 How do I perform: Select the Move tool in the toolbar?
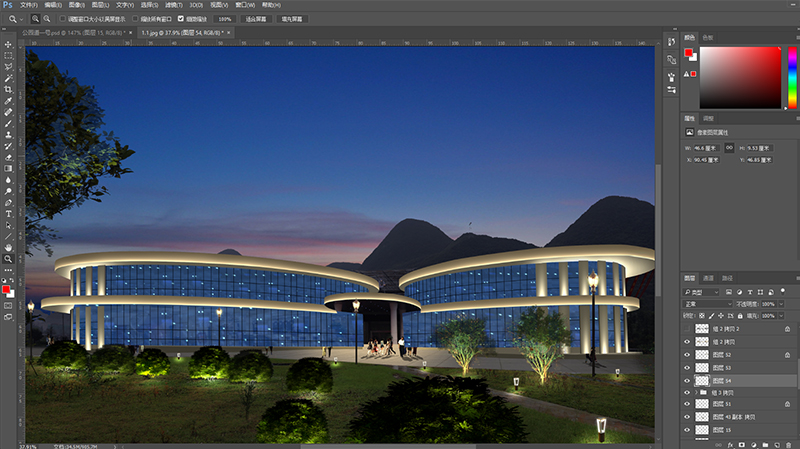click(8, 43)
